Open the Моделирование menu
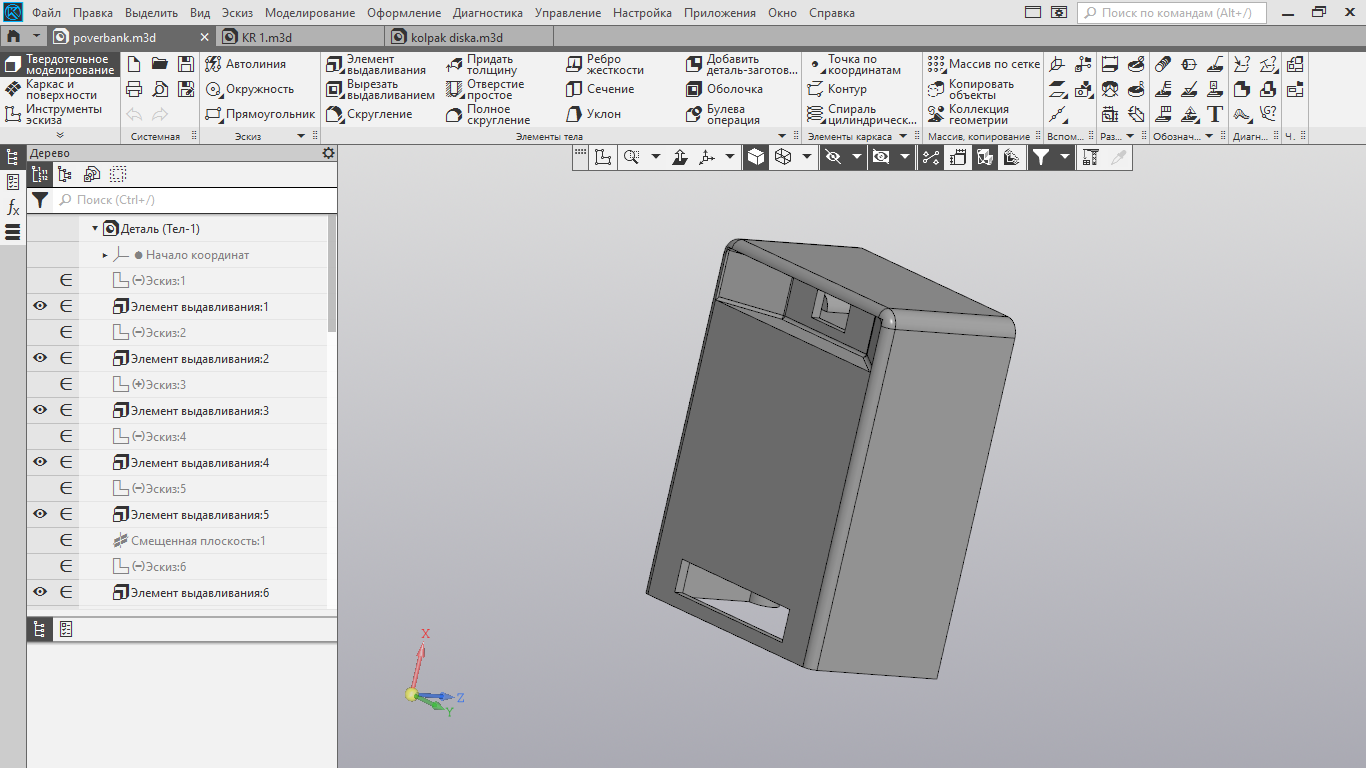 310,13
